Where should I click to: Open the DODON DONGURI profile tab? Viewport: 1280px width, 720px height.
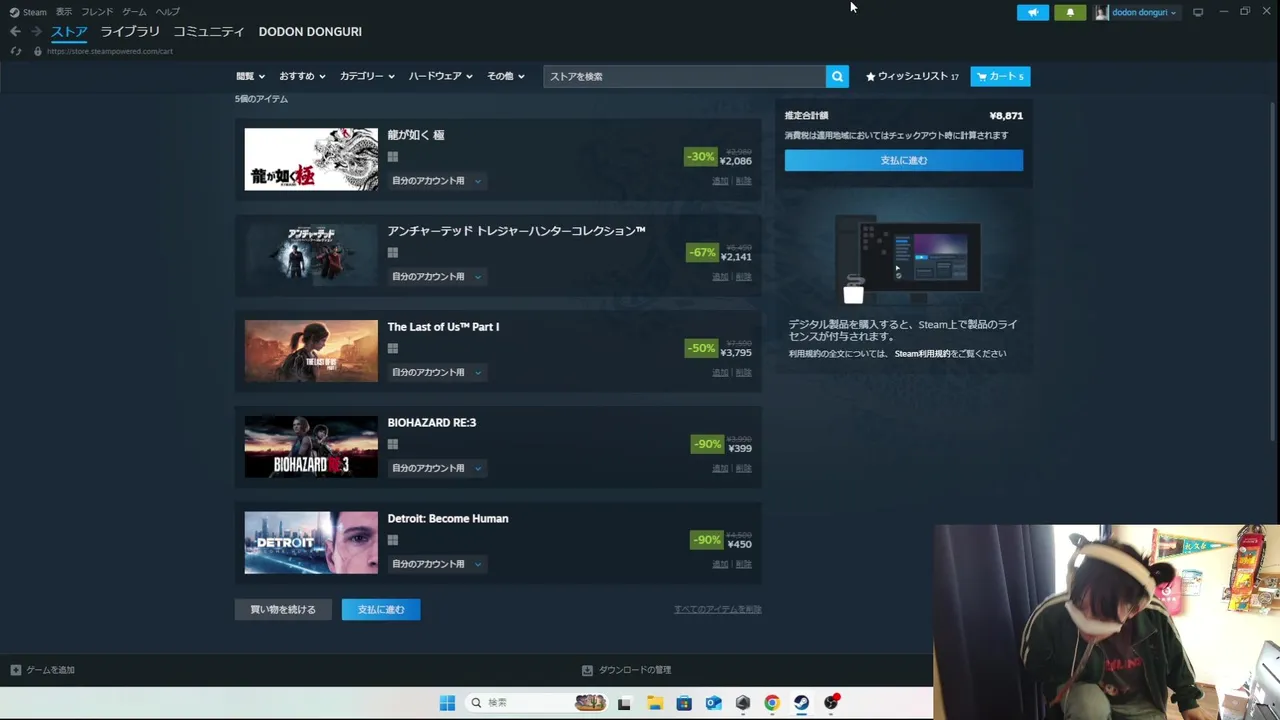310,32
